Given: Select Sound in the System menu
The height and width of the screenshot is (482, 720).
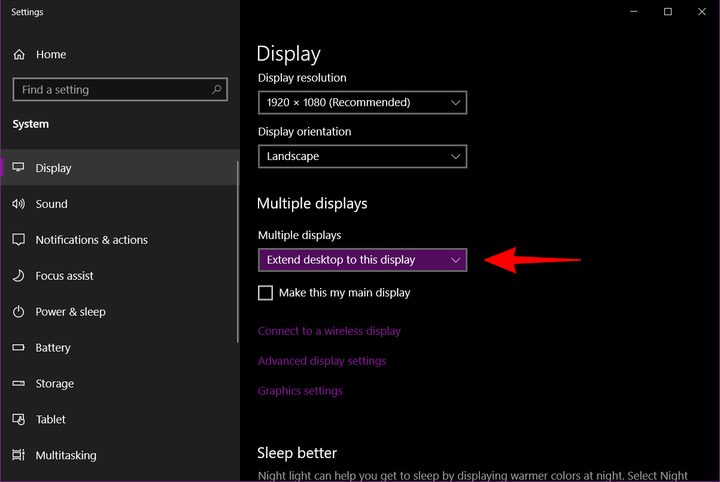Looking at the screenshot, I should pyautogui.click(x=119, y=204).
